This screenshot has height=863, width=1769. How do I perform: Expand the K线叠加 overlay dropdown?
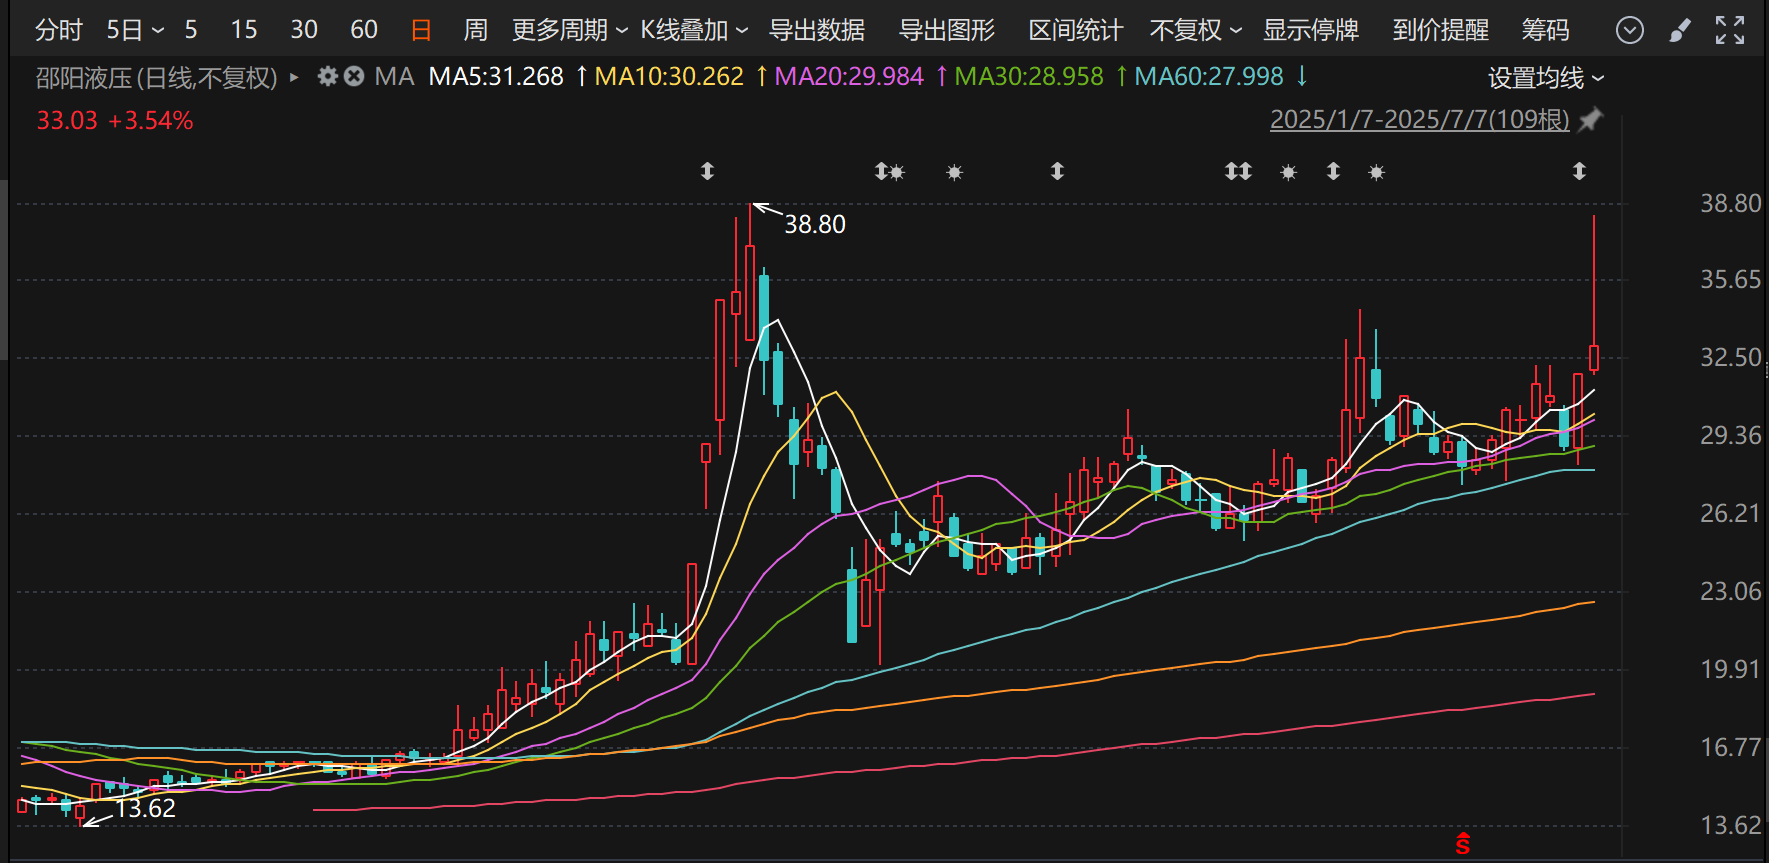click(x=694, y=31)
